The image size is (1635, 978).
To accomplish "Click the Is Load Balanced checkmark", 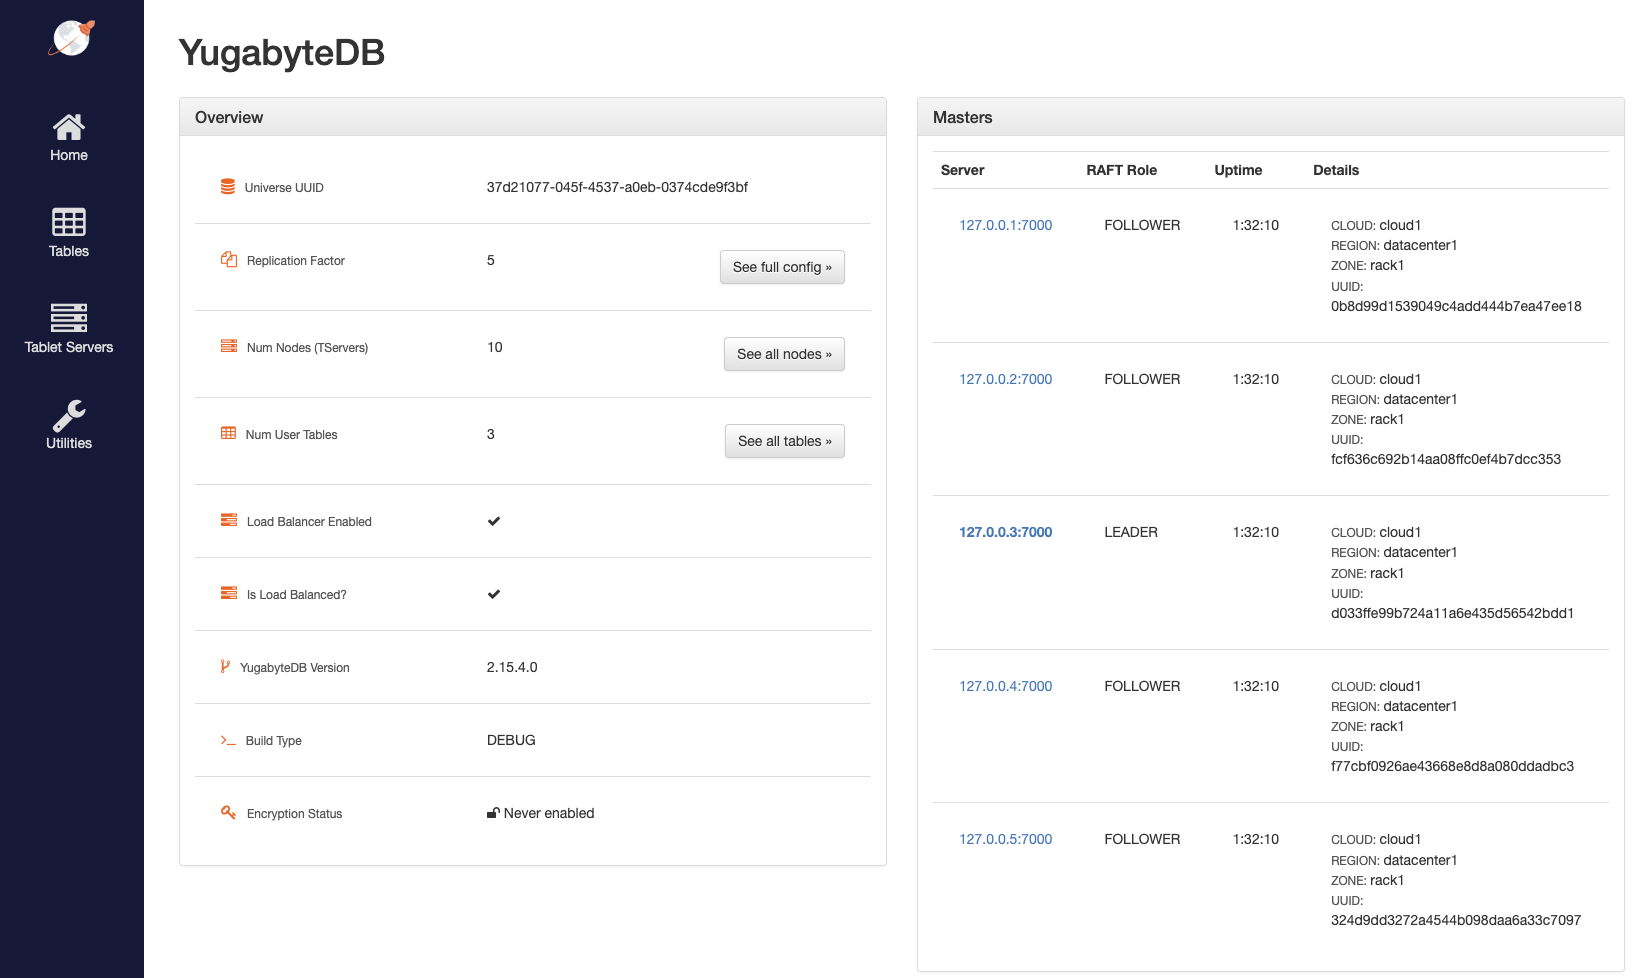I will click(x=494, y=594).
